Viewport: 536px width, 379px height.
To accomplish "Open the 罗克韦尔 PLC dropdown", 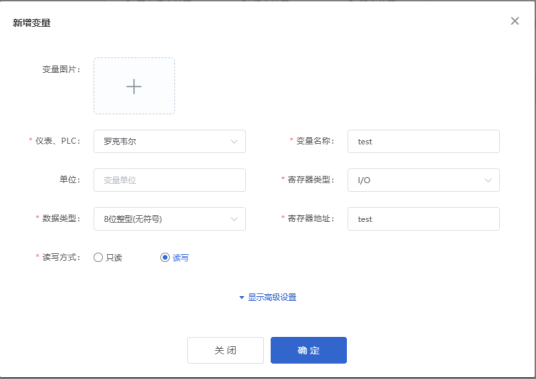I will 170,141.
